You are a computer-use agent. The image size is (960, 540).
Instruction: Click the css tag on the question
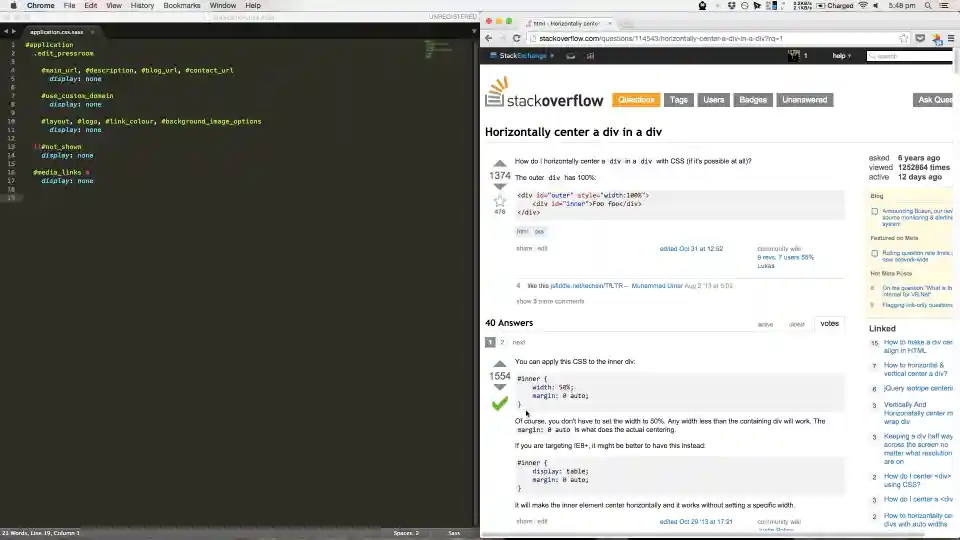539,231
